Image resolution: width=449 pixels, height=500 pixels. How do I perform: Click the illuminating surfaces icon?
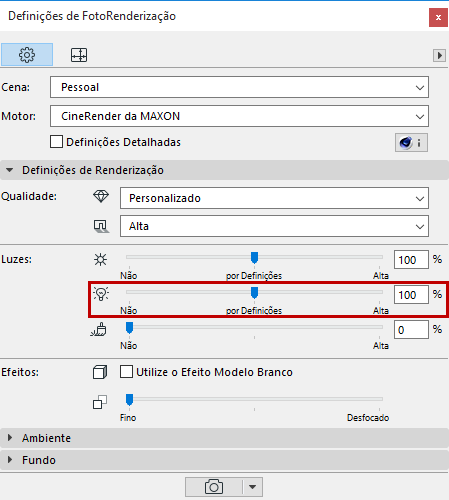(99, 329)
